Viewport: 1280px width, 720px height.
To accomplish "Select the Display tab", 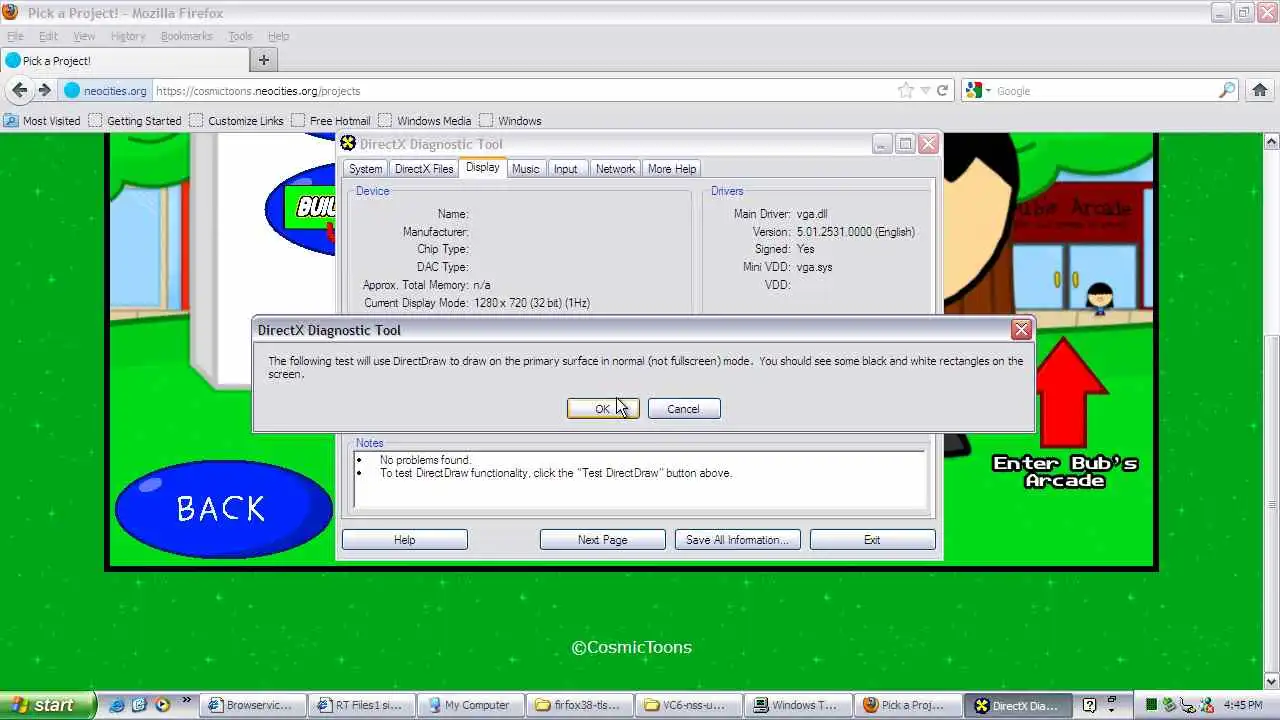I will coord(482,168).
